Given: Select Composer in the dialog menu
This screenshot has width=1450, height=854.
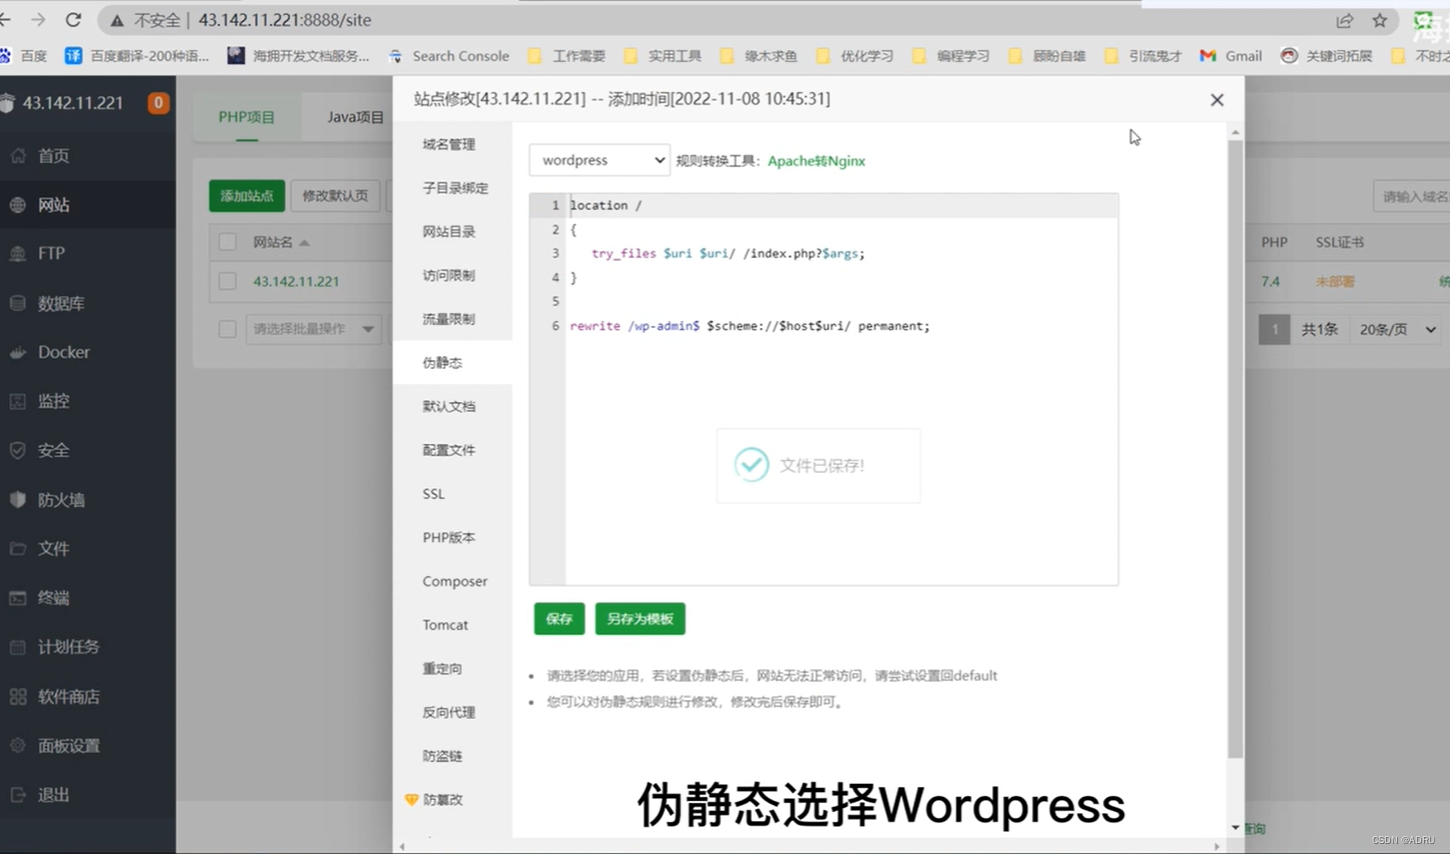Looking at the screenshot, I should 453,581.
